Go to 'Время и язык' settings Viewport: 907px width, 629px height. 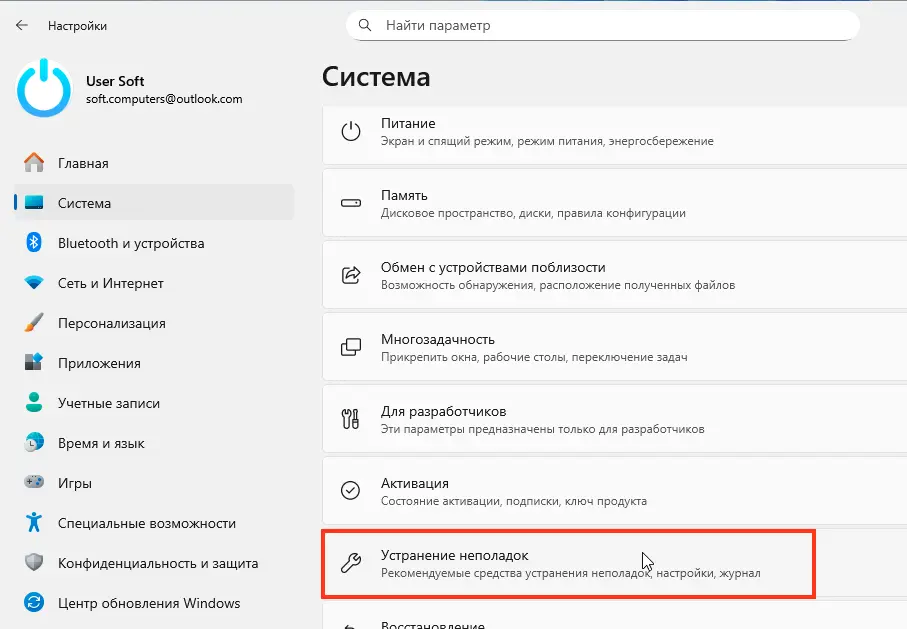click(101, 443)
